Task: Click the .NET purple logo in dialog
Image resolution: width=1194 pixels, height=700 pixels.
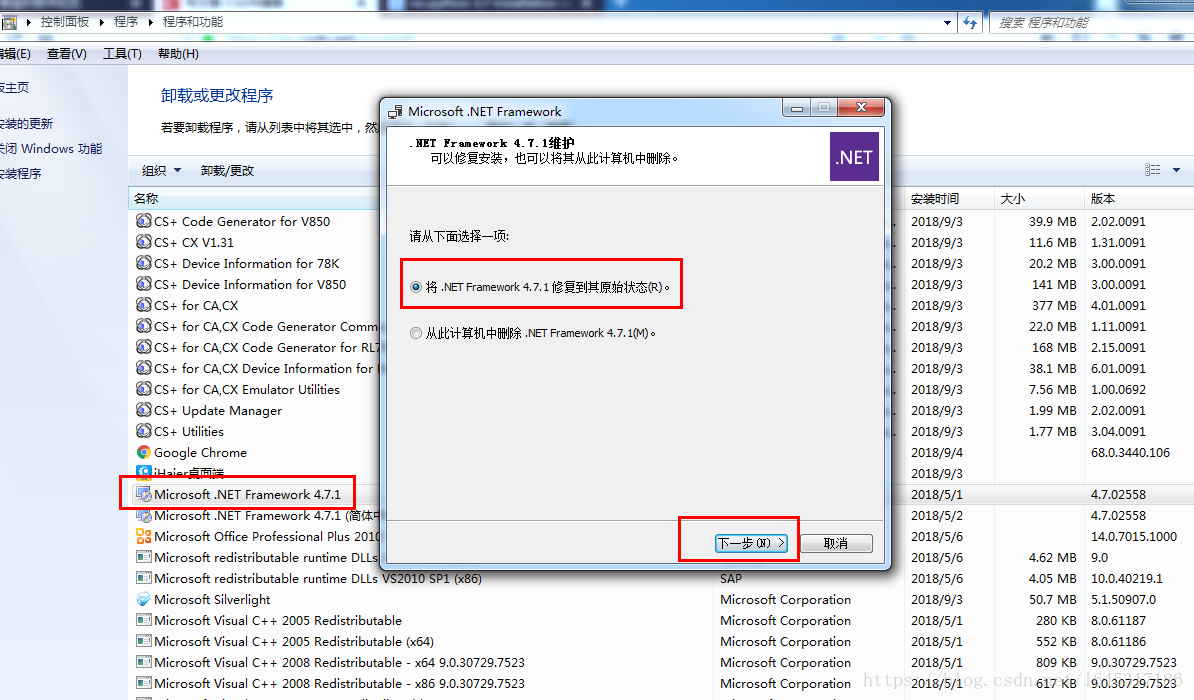Action: tap(854, 157)
